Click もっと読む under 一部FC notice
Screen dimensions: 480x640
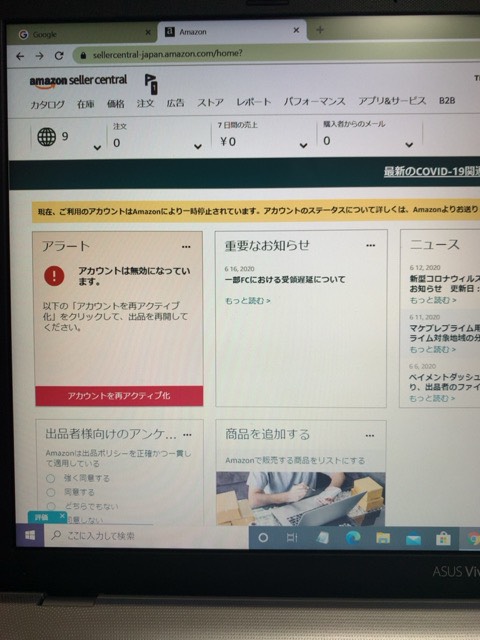point(247,301)
